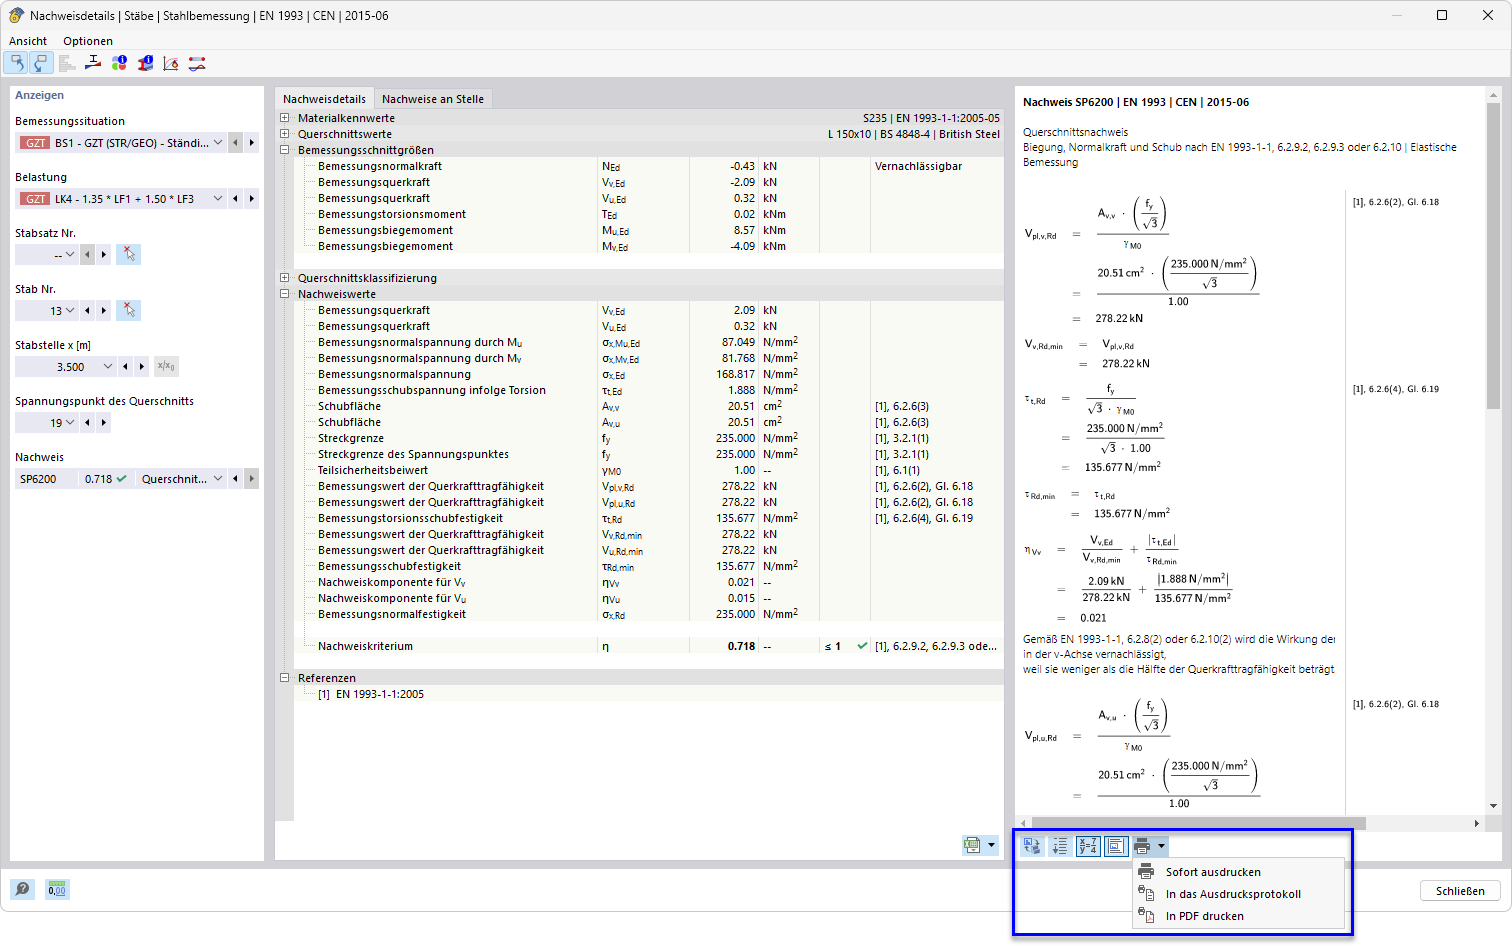Viewport: 1512px width, 946px height.
Task: Open the Stabstelle x 3.500 dropdown
Action: (108, 367)
